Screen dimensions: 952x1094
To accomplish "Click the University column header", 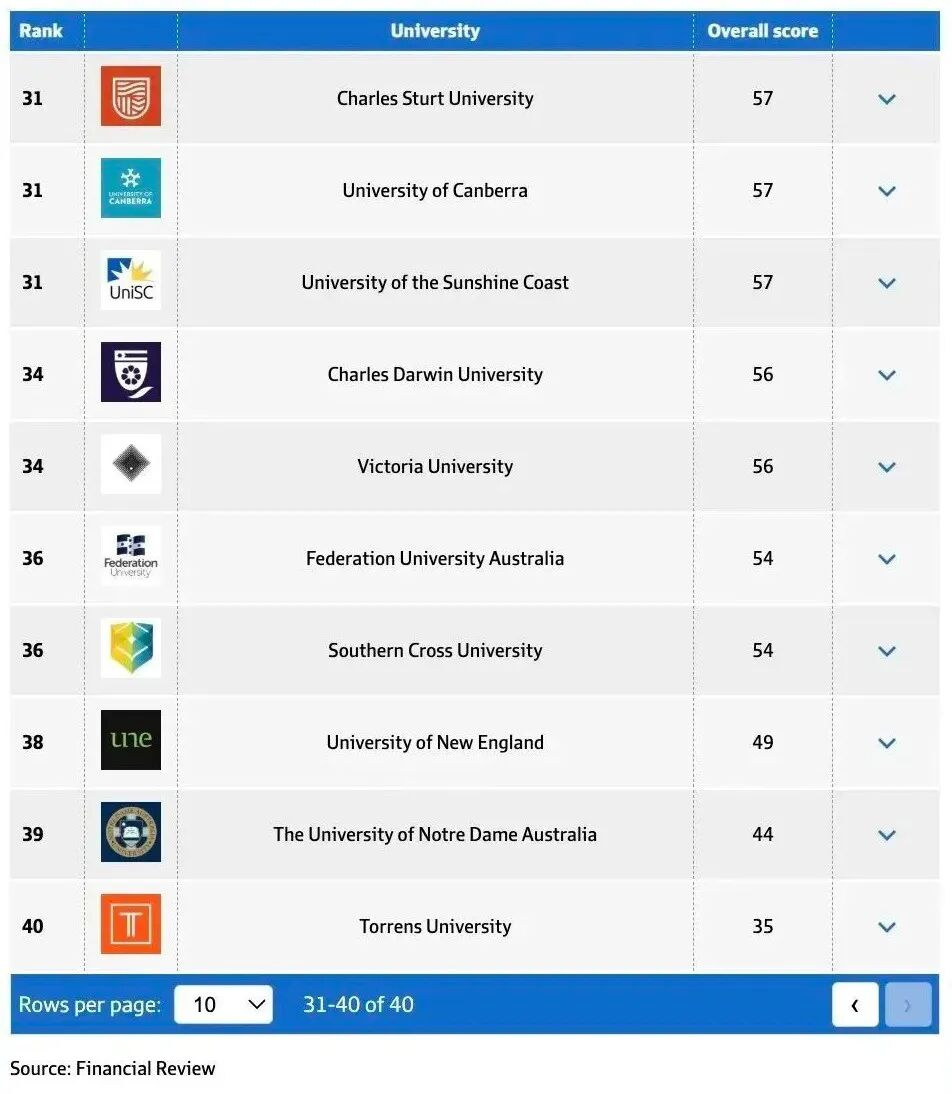I will [x=435, y=31].
